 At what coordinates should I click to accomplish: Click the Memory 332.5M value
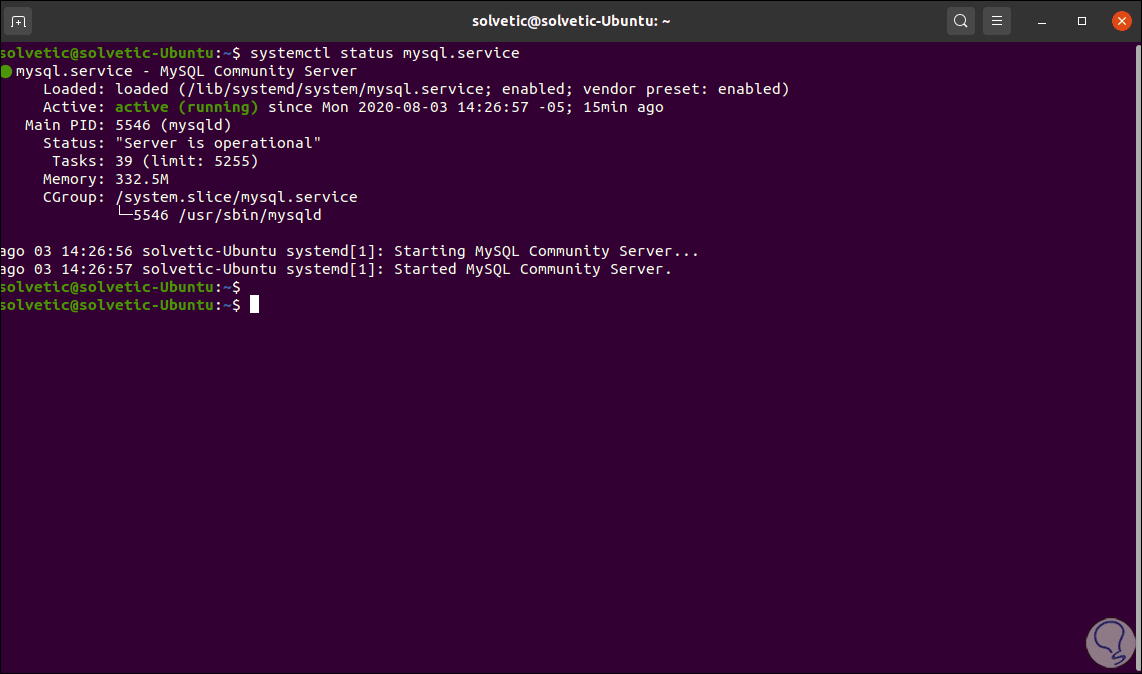pyautogui.click(x=142, y=179)
